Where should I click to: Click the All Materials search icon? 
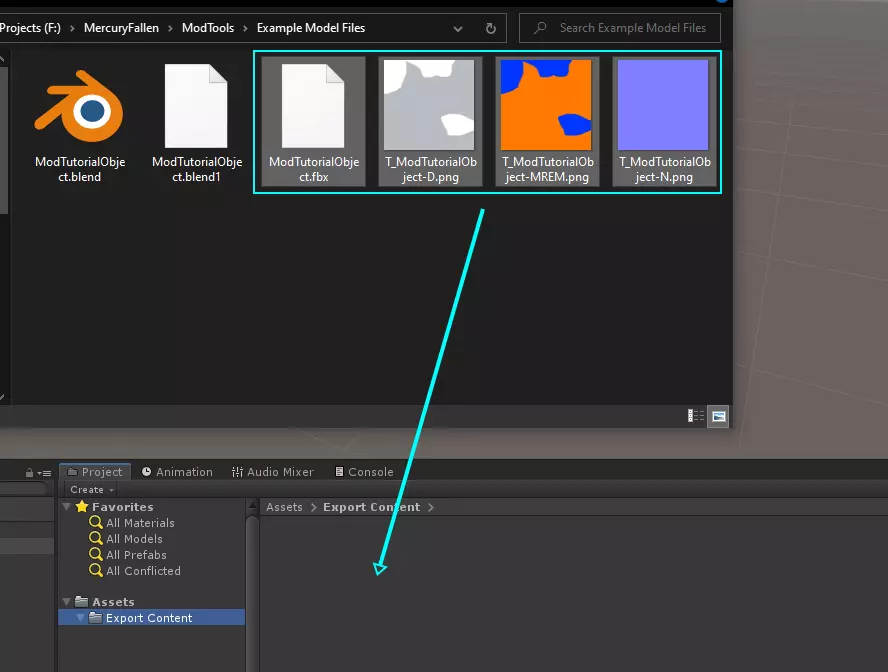[96, 523]
